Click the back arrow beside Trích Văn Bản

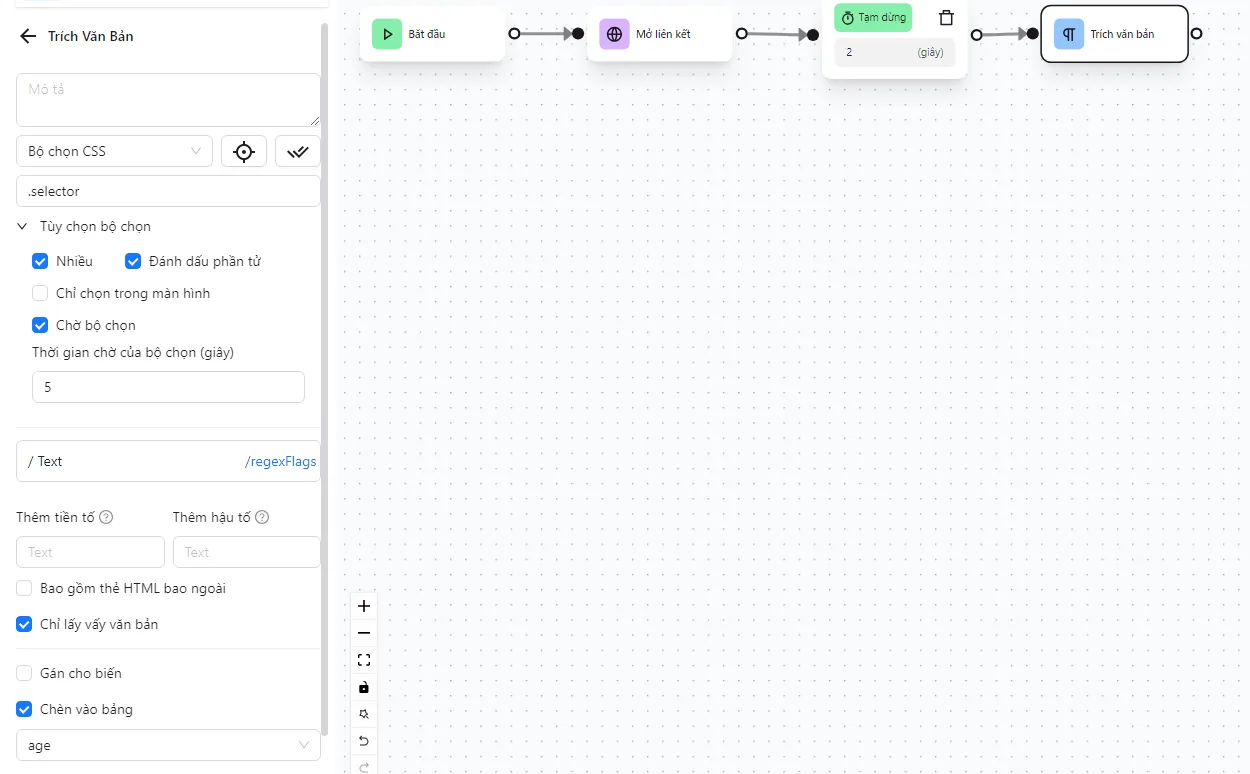(27, 36)
